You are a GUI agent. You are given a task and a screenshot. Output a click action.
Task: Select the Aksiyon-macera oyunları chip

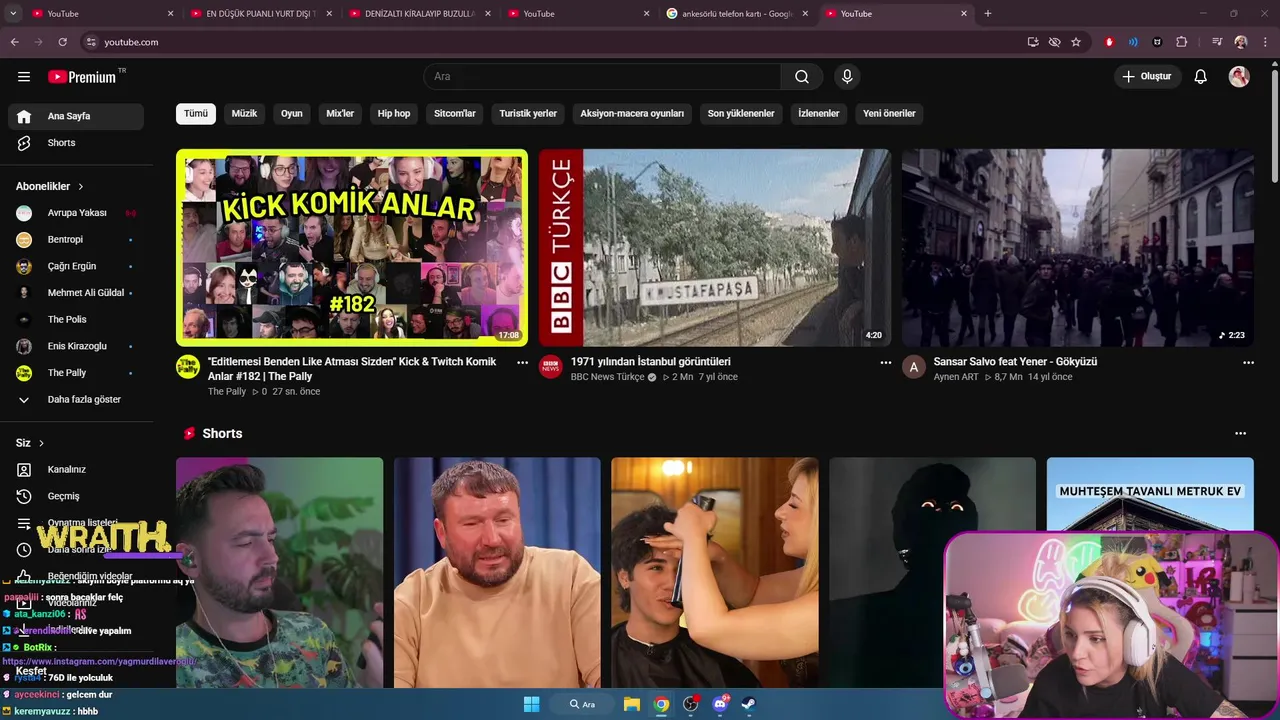[632, 114]
